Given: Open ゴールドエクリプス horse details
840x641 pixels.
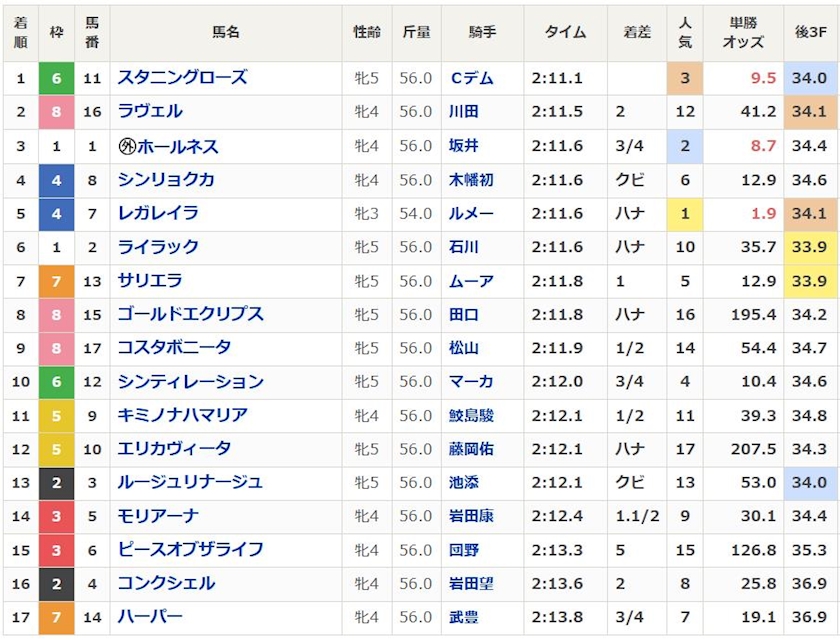Looking at the screenshot, I should (x=190, y=314).
